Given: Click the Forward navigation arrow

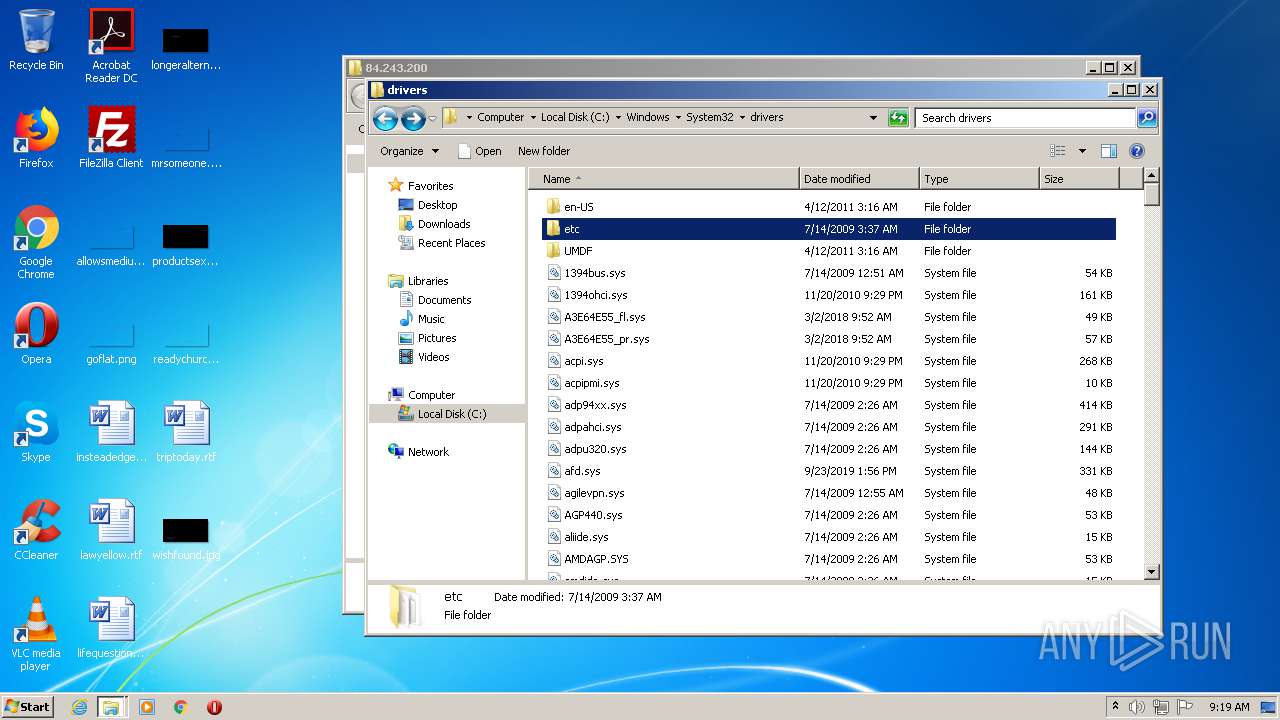Looking at the screenshot, I should [413, 119].
